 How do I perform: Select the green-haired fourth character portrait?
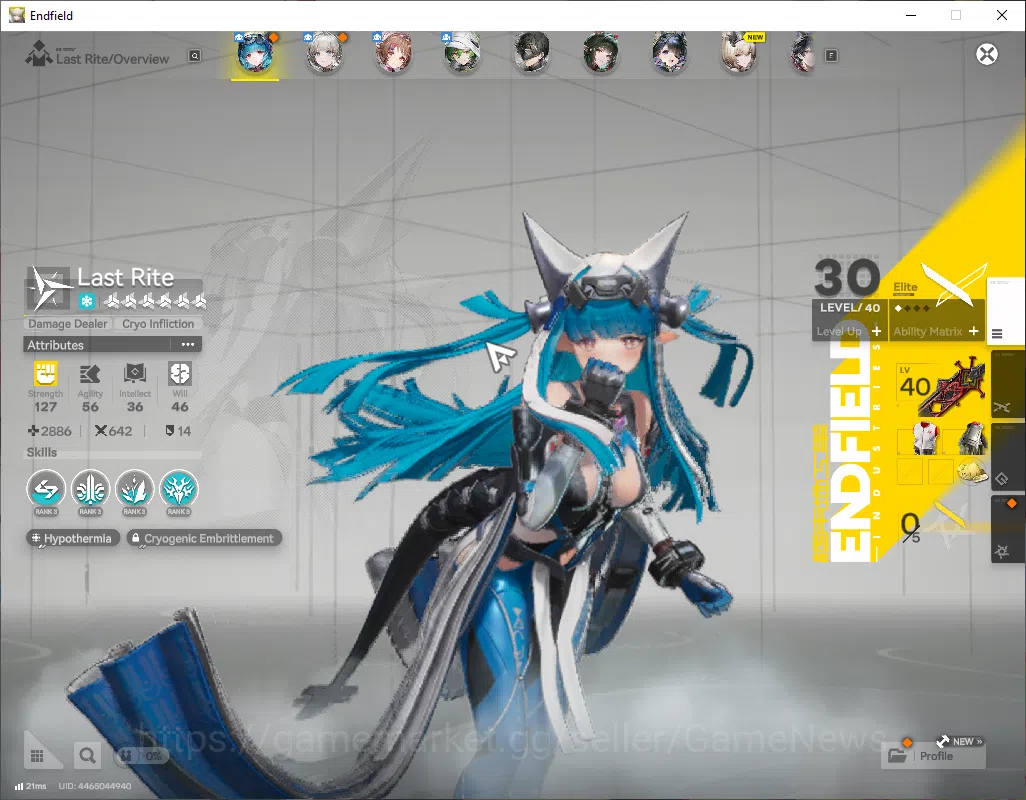(462, 54)
